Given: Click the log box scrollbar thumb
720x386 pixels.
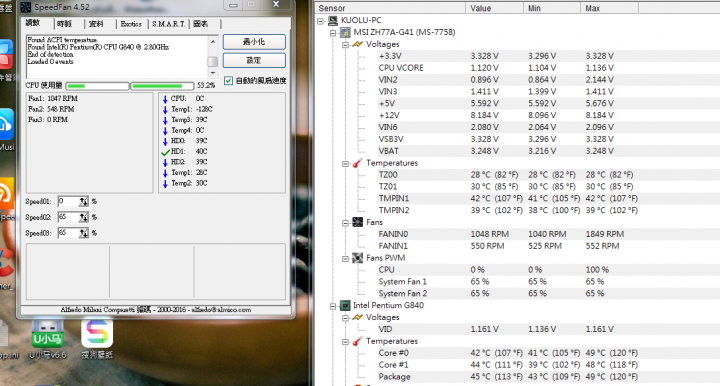Looking at the screenshot, I should pos(212,61).
